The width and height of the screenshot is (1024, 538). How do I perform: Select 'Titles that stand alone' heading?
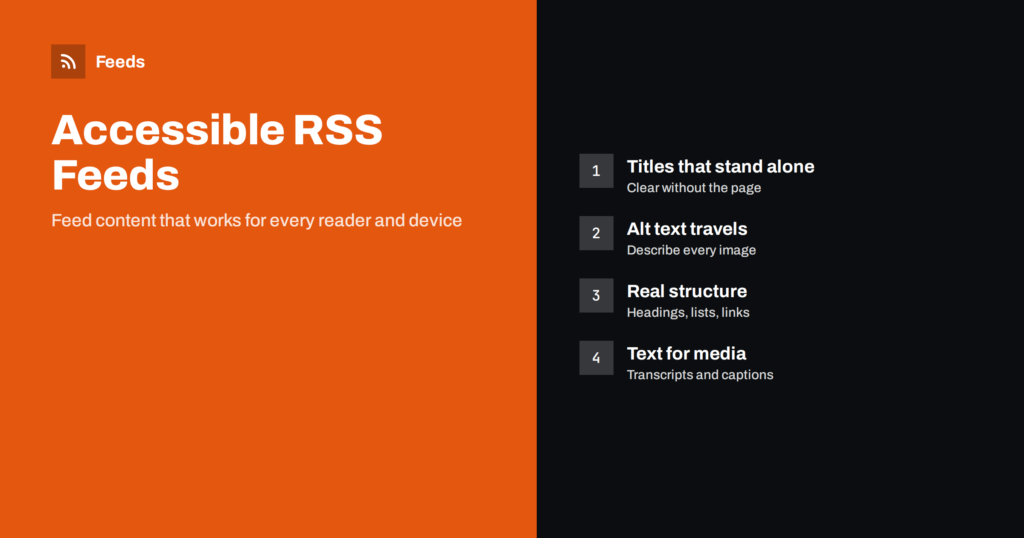pos(720,166)
